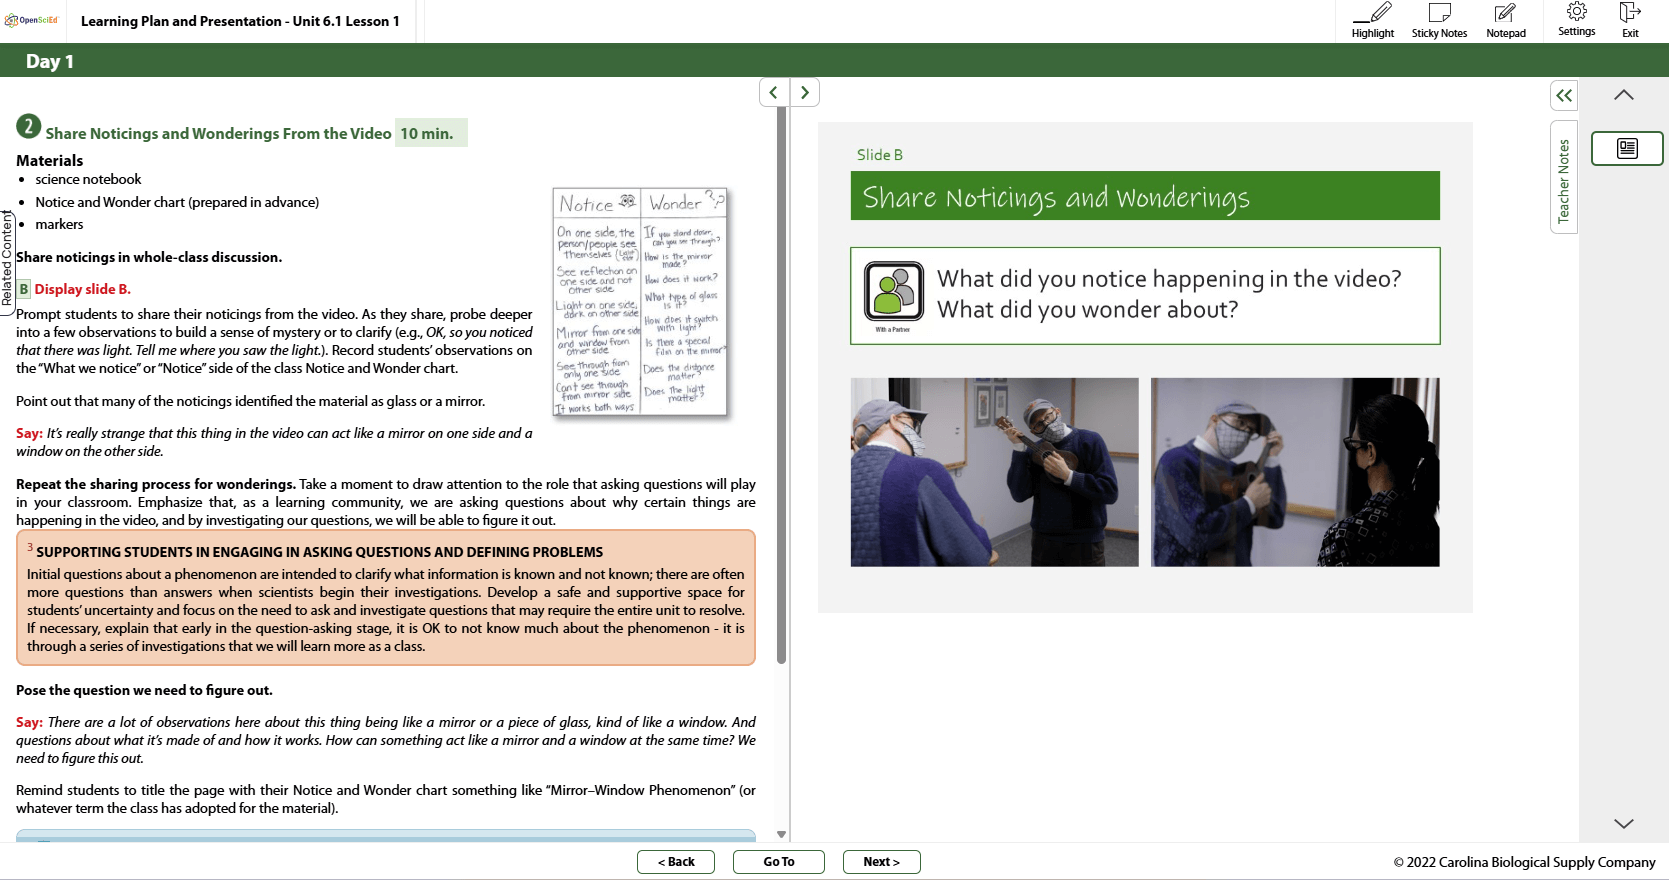Go to next slide arrow
The height and width of the screenshot is (880, 1669).
(805, 93)
